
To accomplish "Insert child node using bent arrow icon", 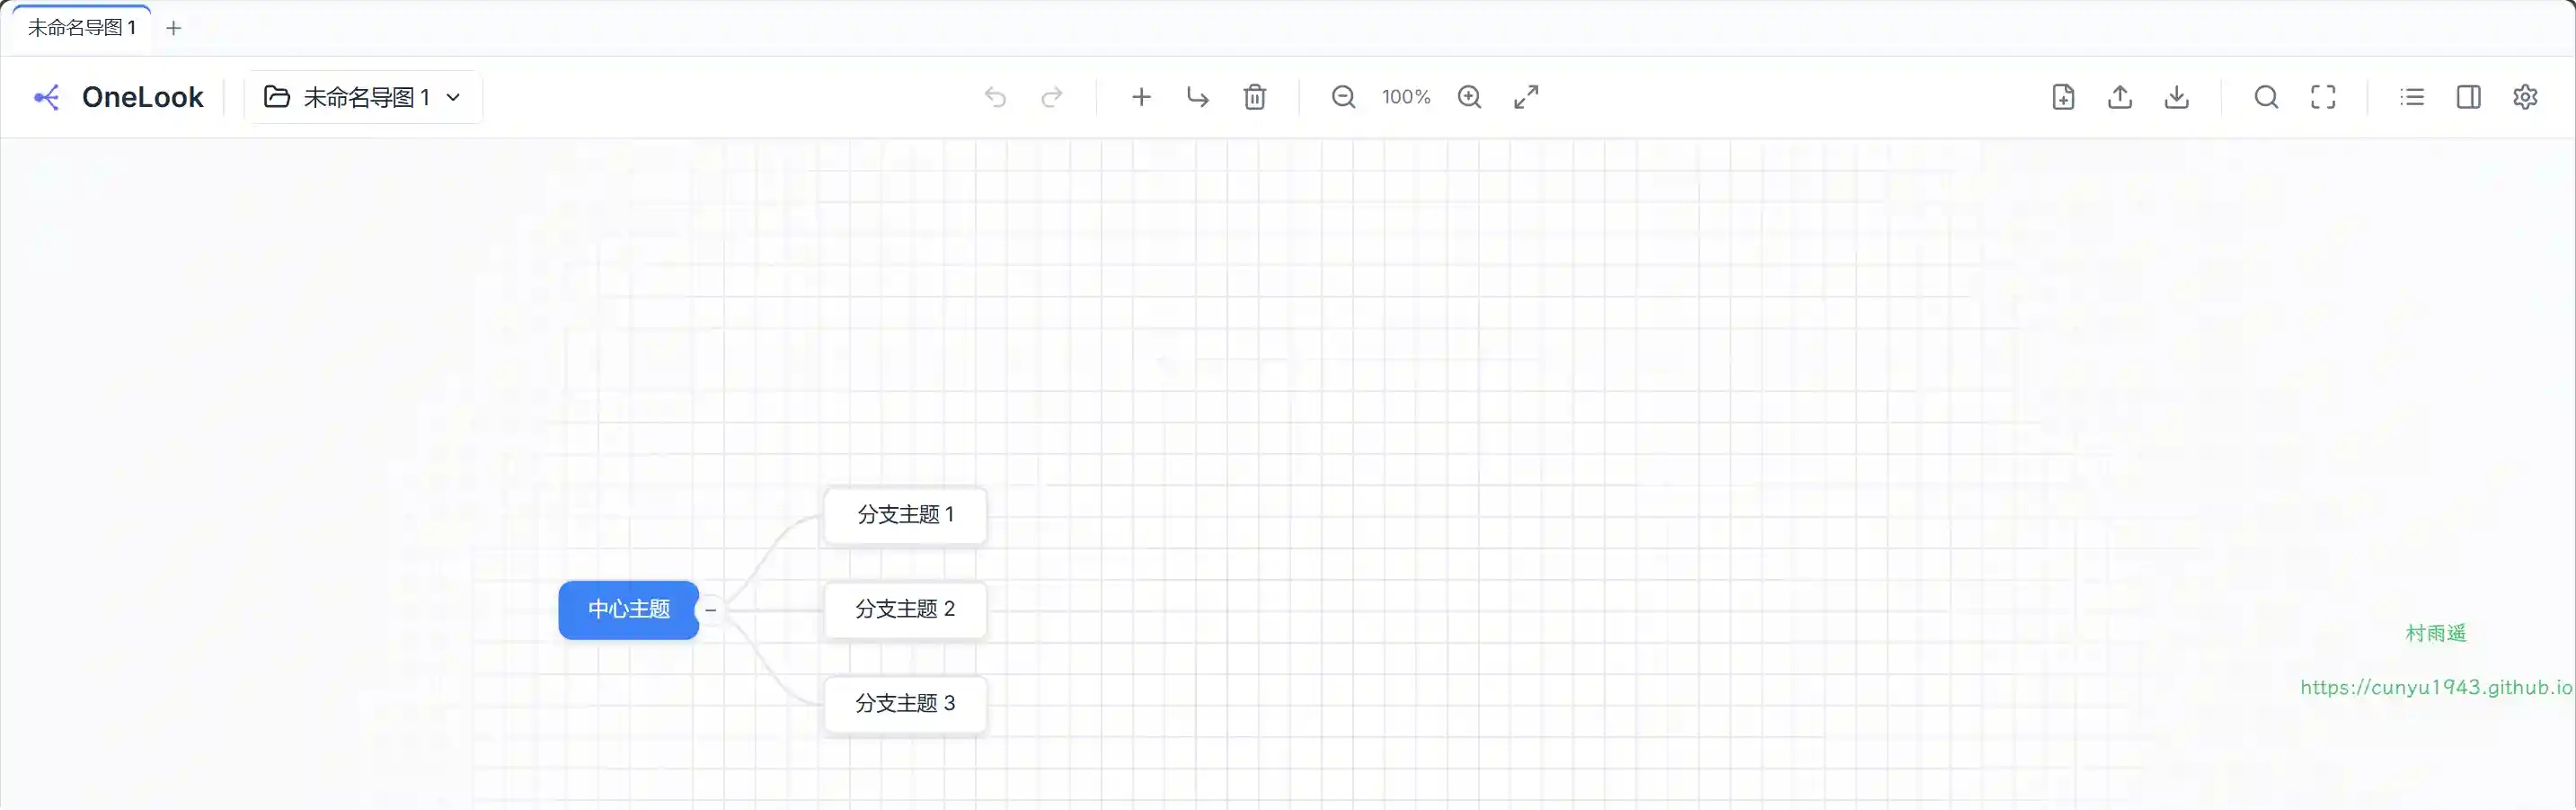I will [1197, 97].
